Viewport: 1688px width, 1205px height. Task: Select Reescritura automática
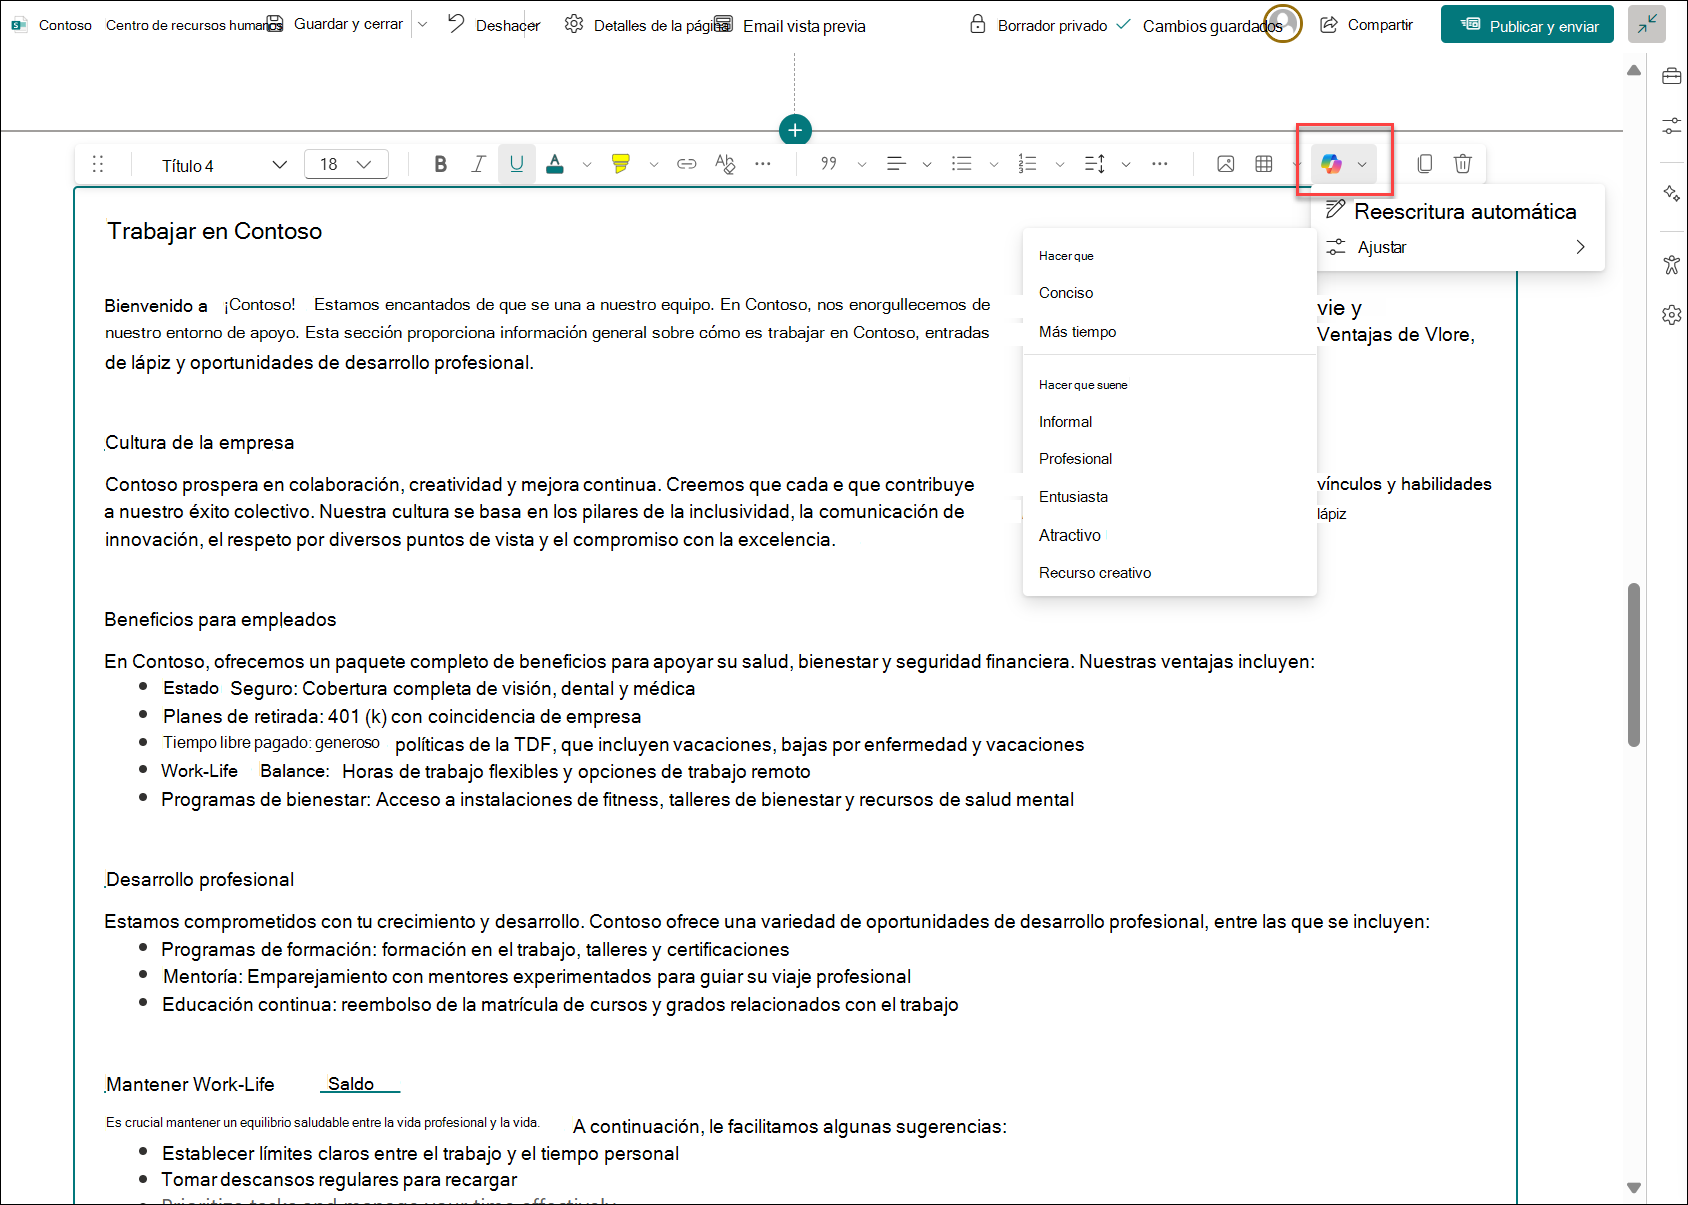pos(1458,211)
